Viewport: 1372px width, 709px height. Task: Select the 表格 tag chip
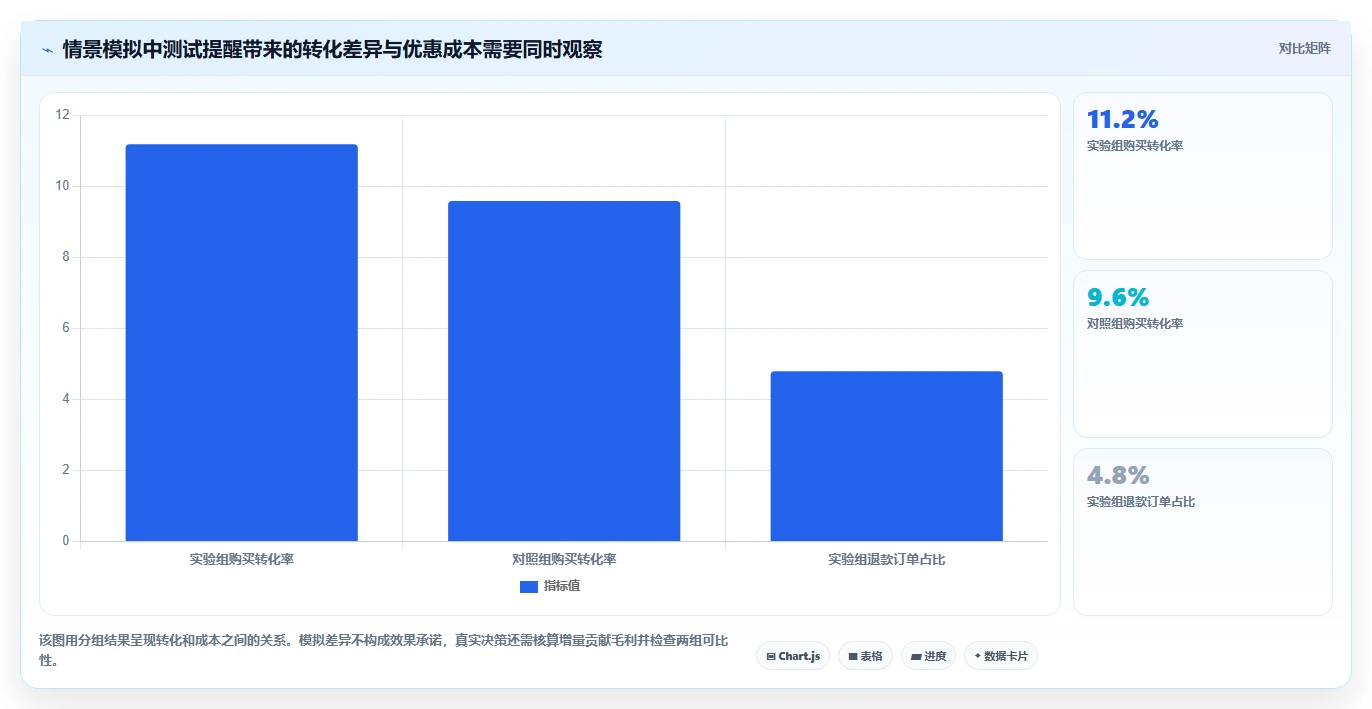click(865, 656)
